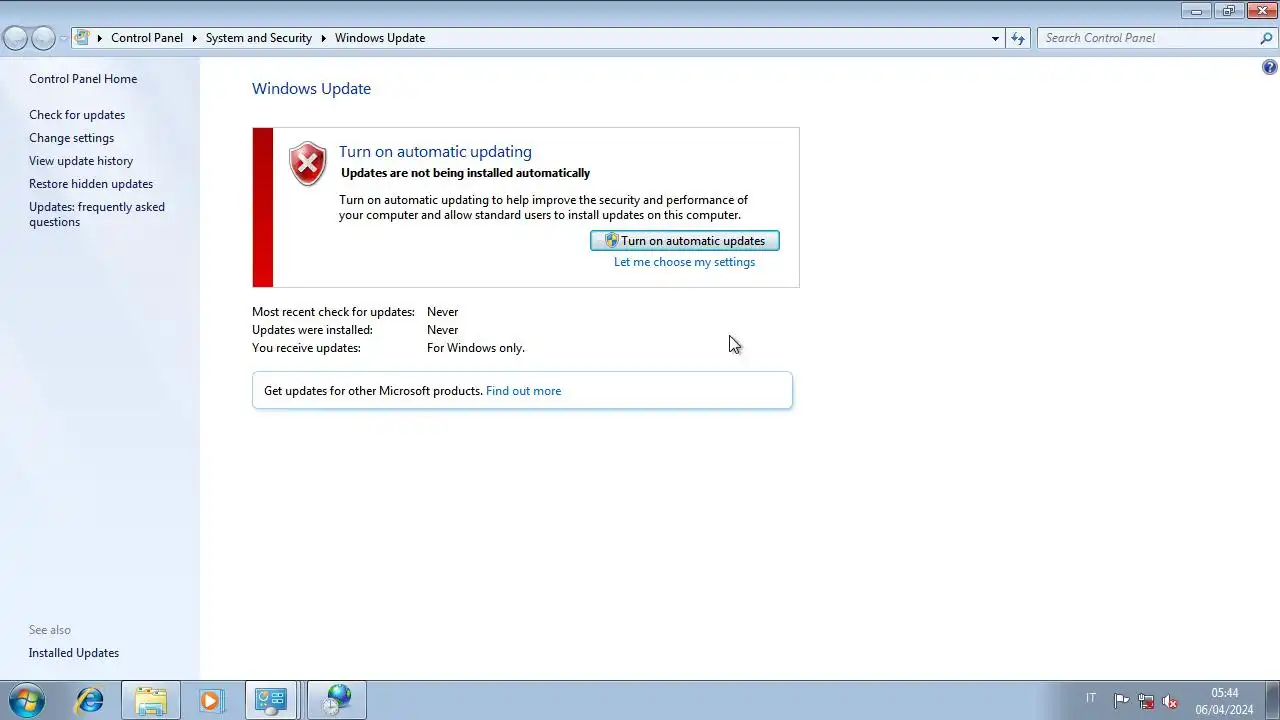Expand arrow after Control Panel breadcrumb
The height and width of the screenshot is (720, 1280).
point(194,38)
